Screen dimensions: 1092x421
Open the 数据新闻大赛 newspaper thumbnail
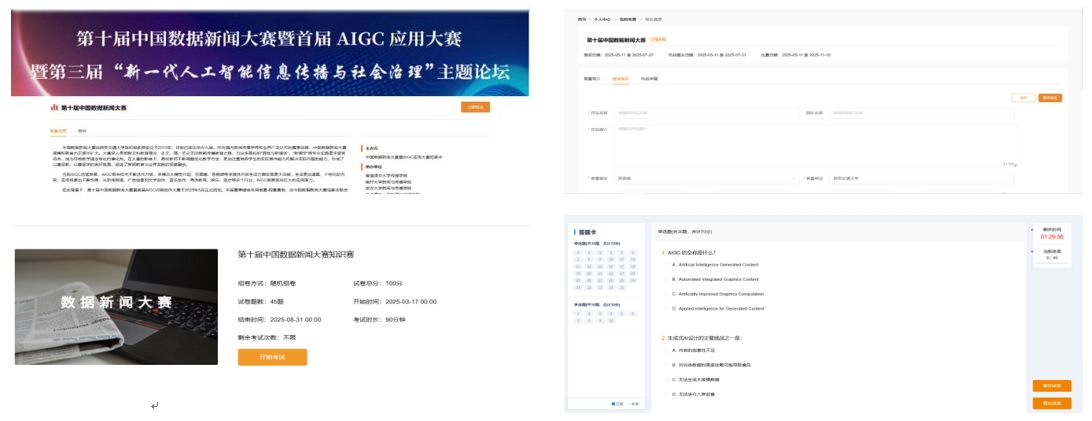(x=116, y=307)
